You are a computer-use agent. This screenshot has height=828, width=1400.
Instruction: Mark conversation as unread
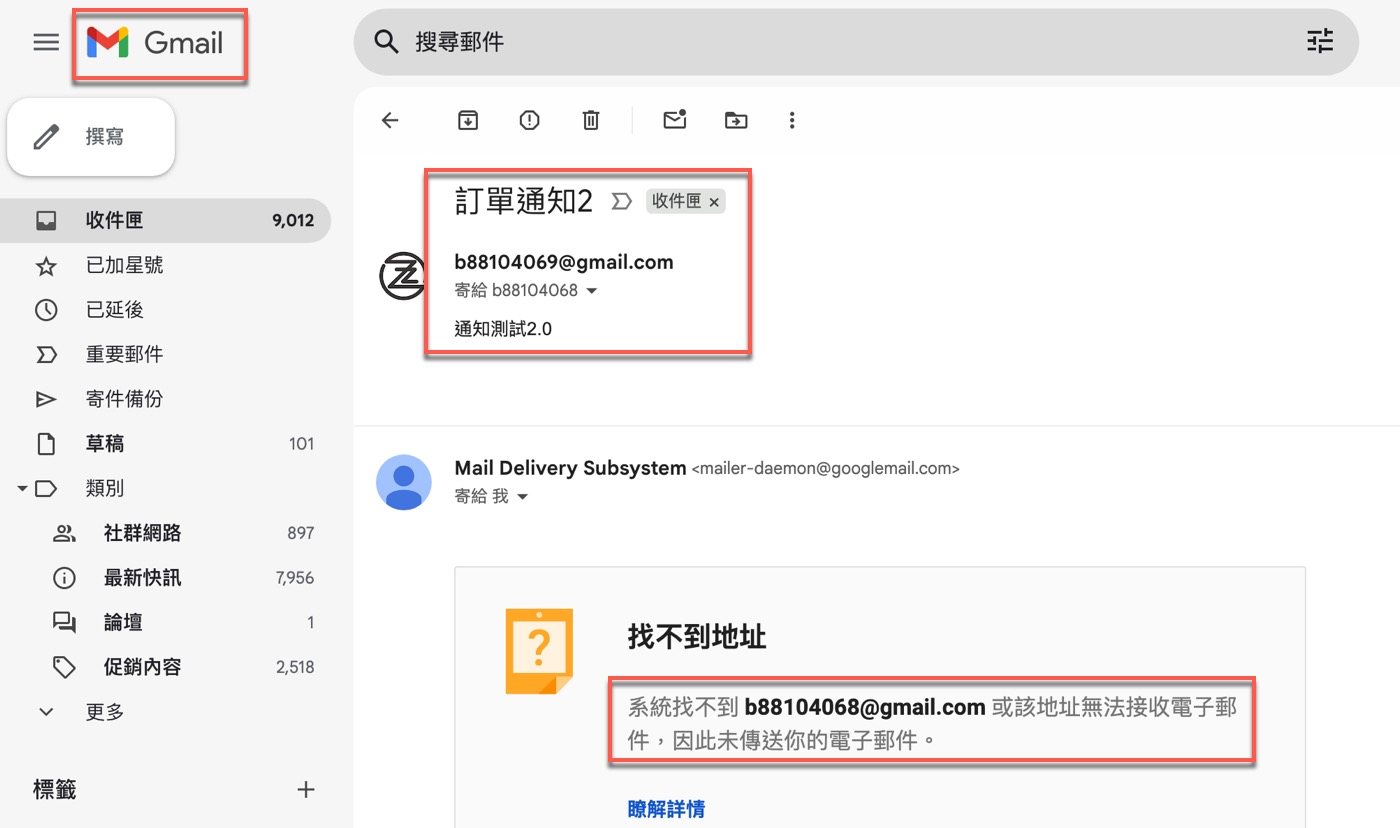tap(675, 120)
